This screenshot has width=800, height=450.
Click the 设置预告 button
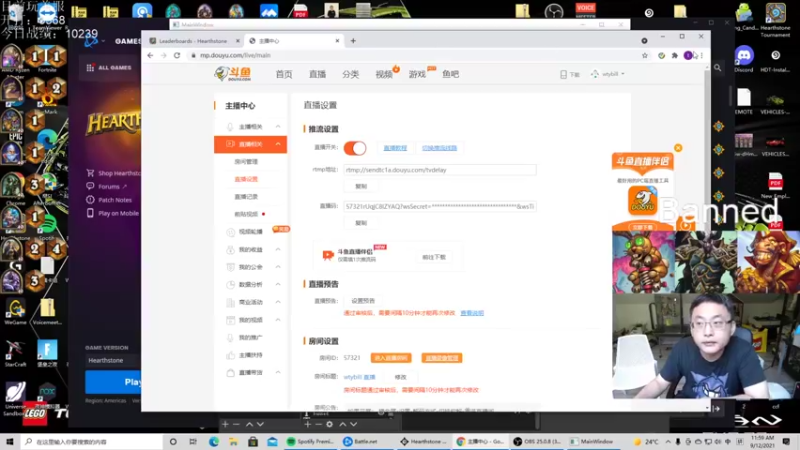coord(363,301)
